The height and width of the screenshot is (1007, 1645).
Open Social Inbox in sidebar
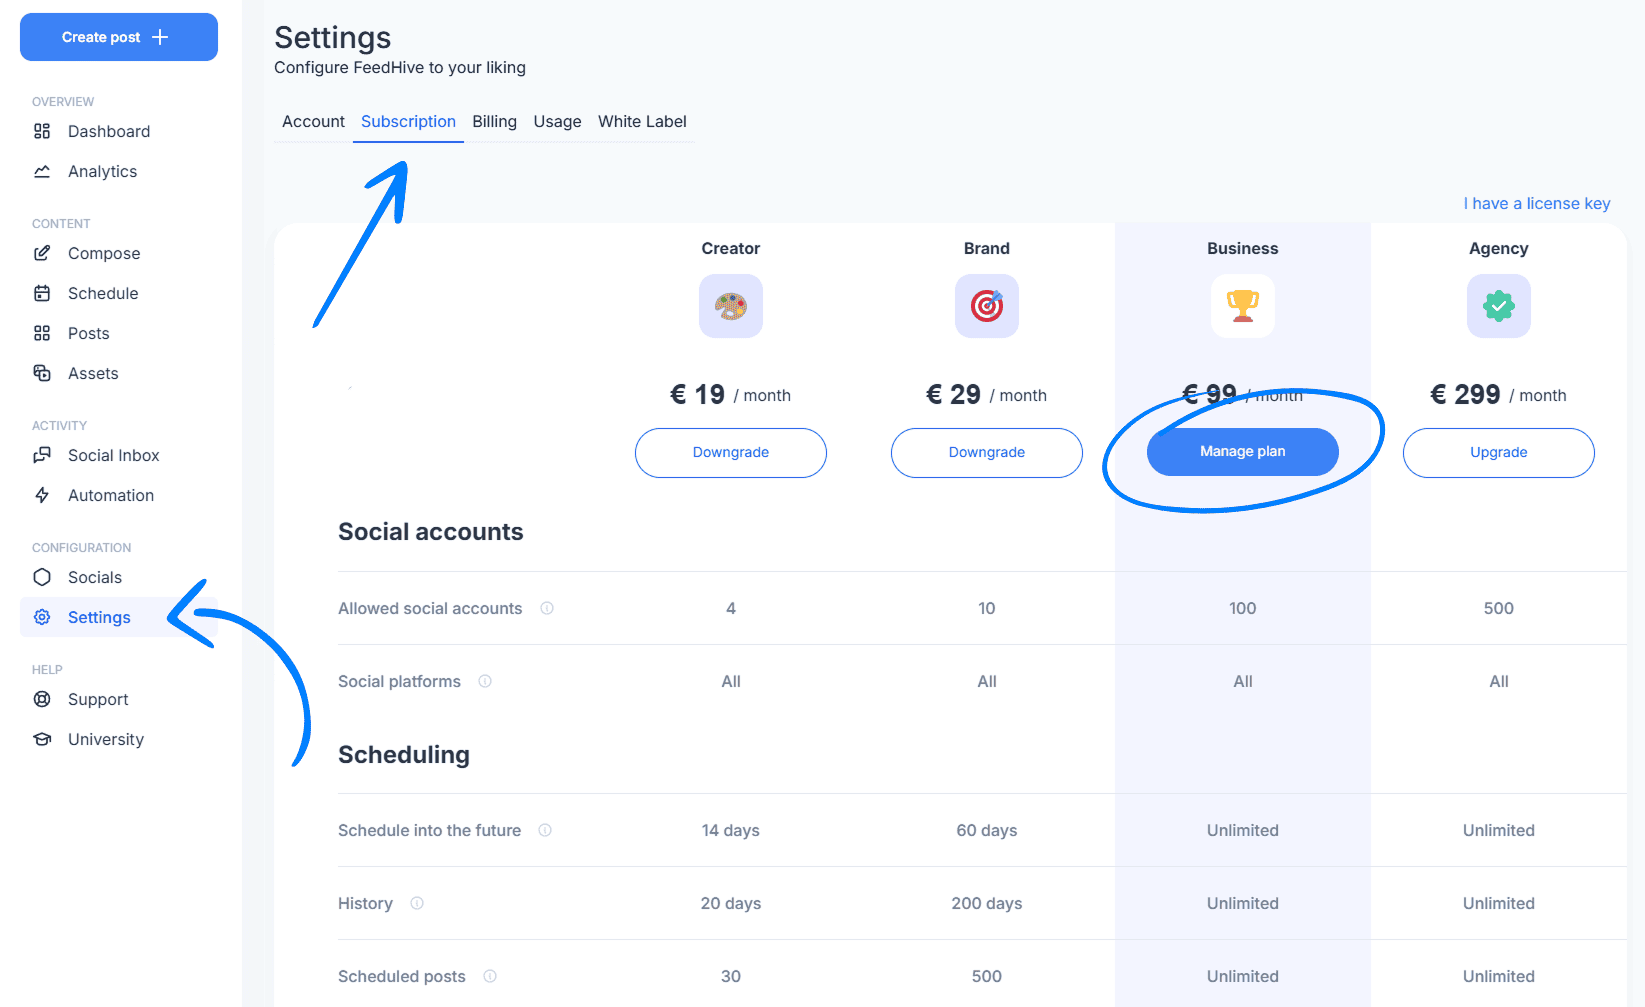coord(119,455)
